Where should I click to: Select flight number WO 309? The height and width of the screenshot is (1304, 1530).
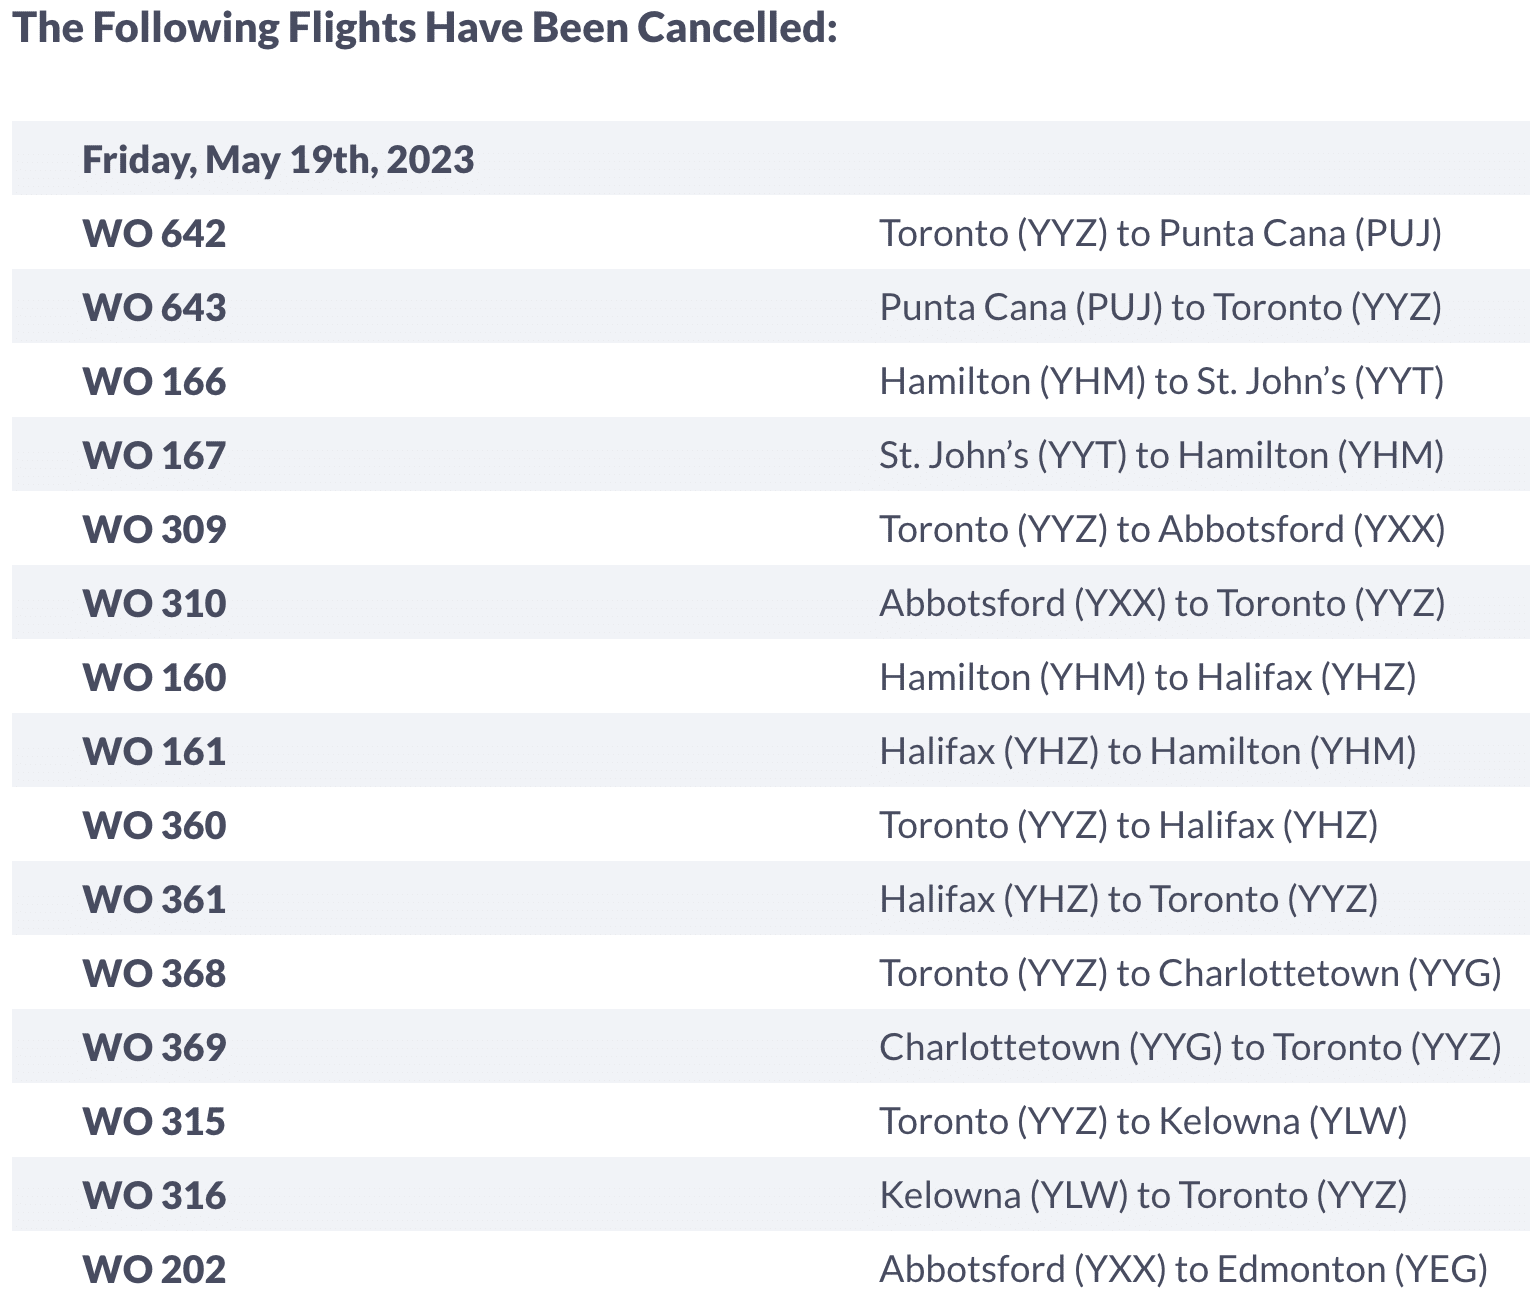pyautogui.click(x=154, y=530)
